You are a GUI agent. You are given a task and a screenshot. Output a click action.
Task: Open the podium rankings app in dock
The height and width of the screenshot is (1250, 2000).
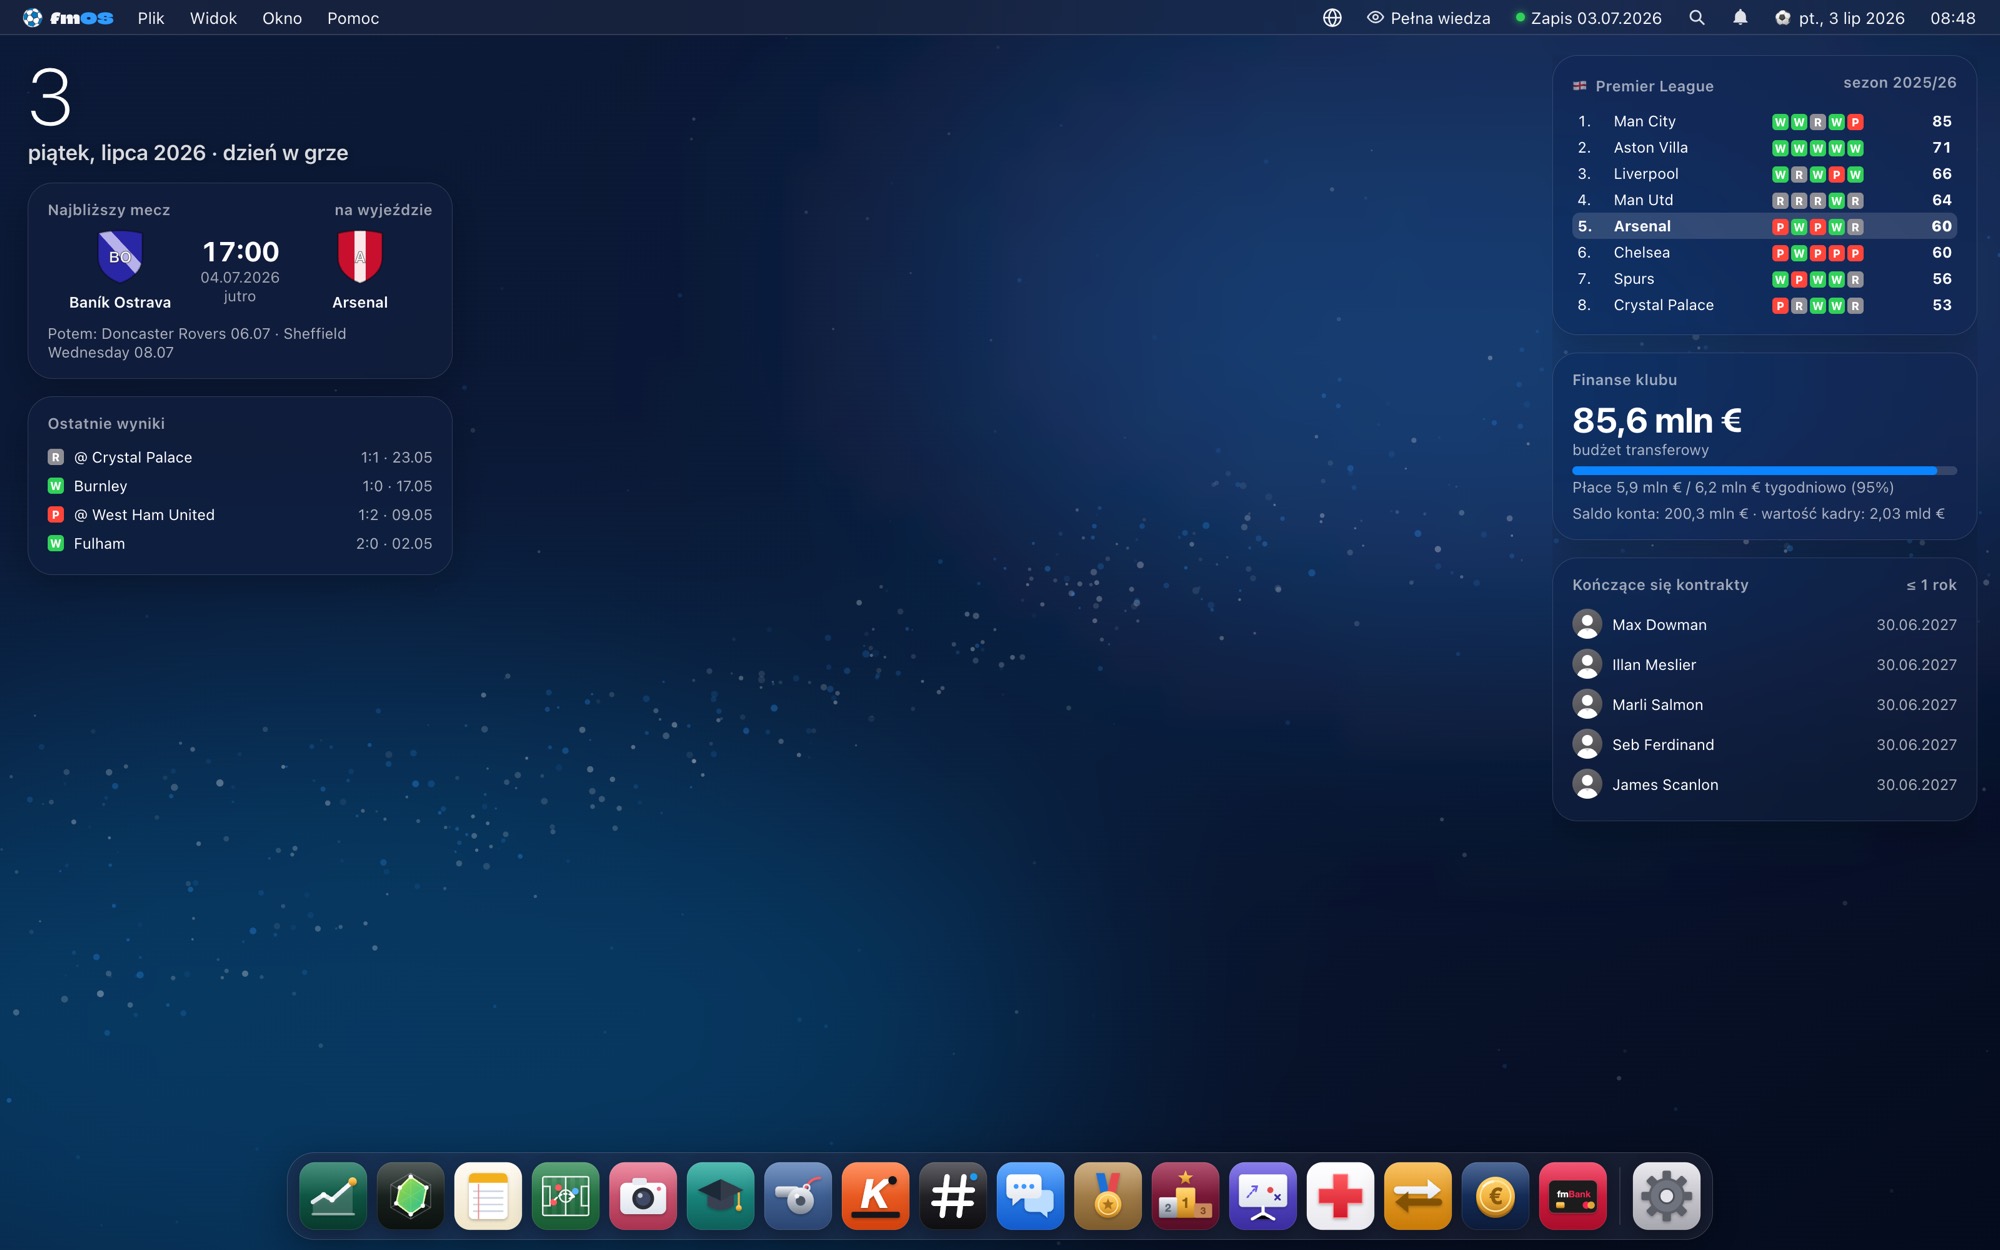pyautogui.click(x=1186, y=1196)
